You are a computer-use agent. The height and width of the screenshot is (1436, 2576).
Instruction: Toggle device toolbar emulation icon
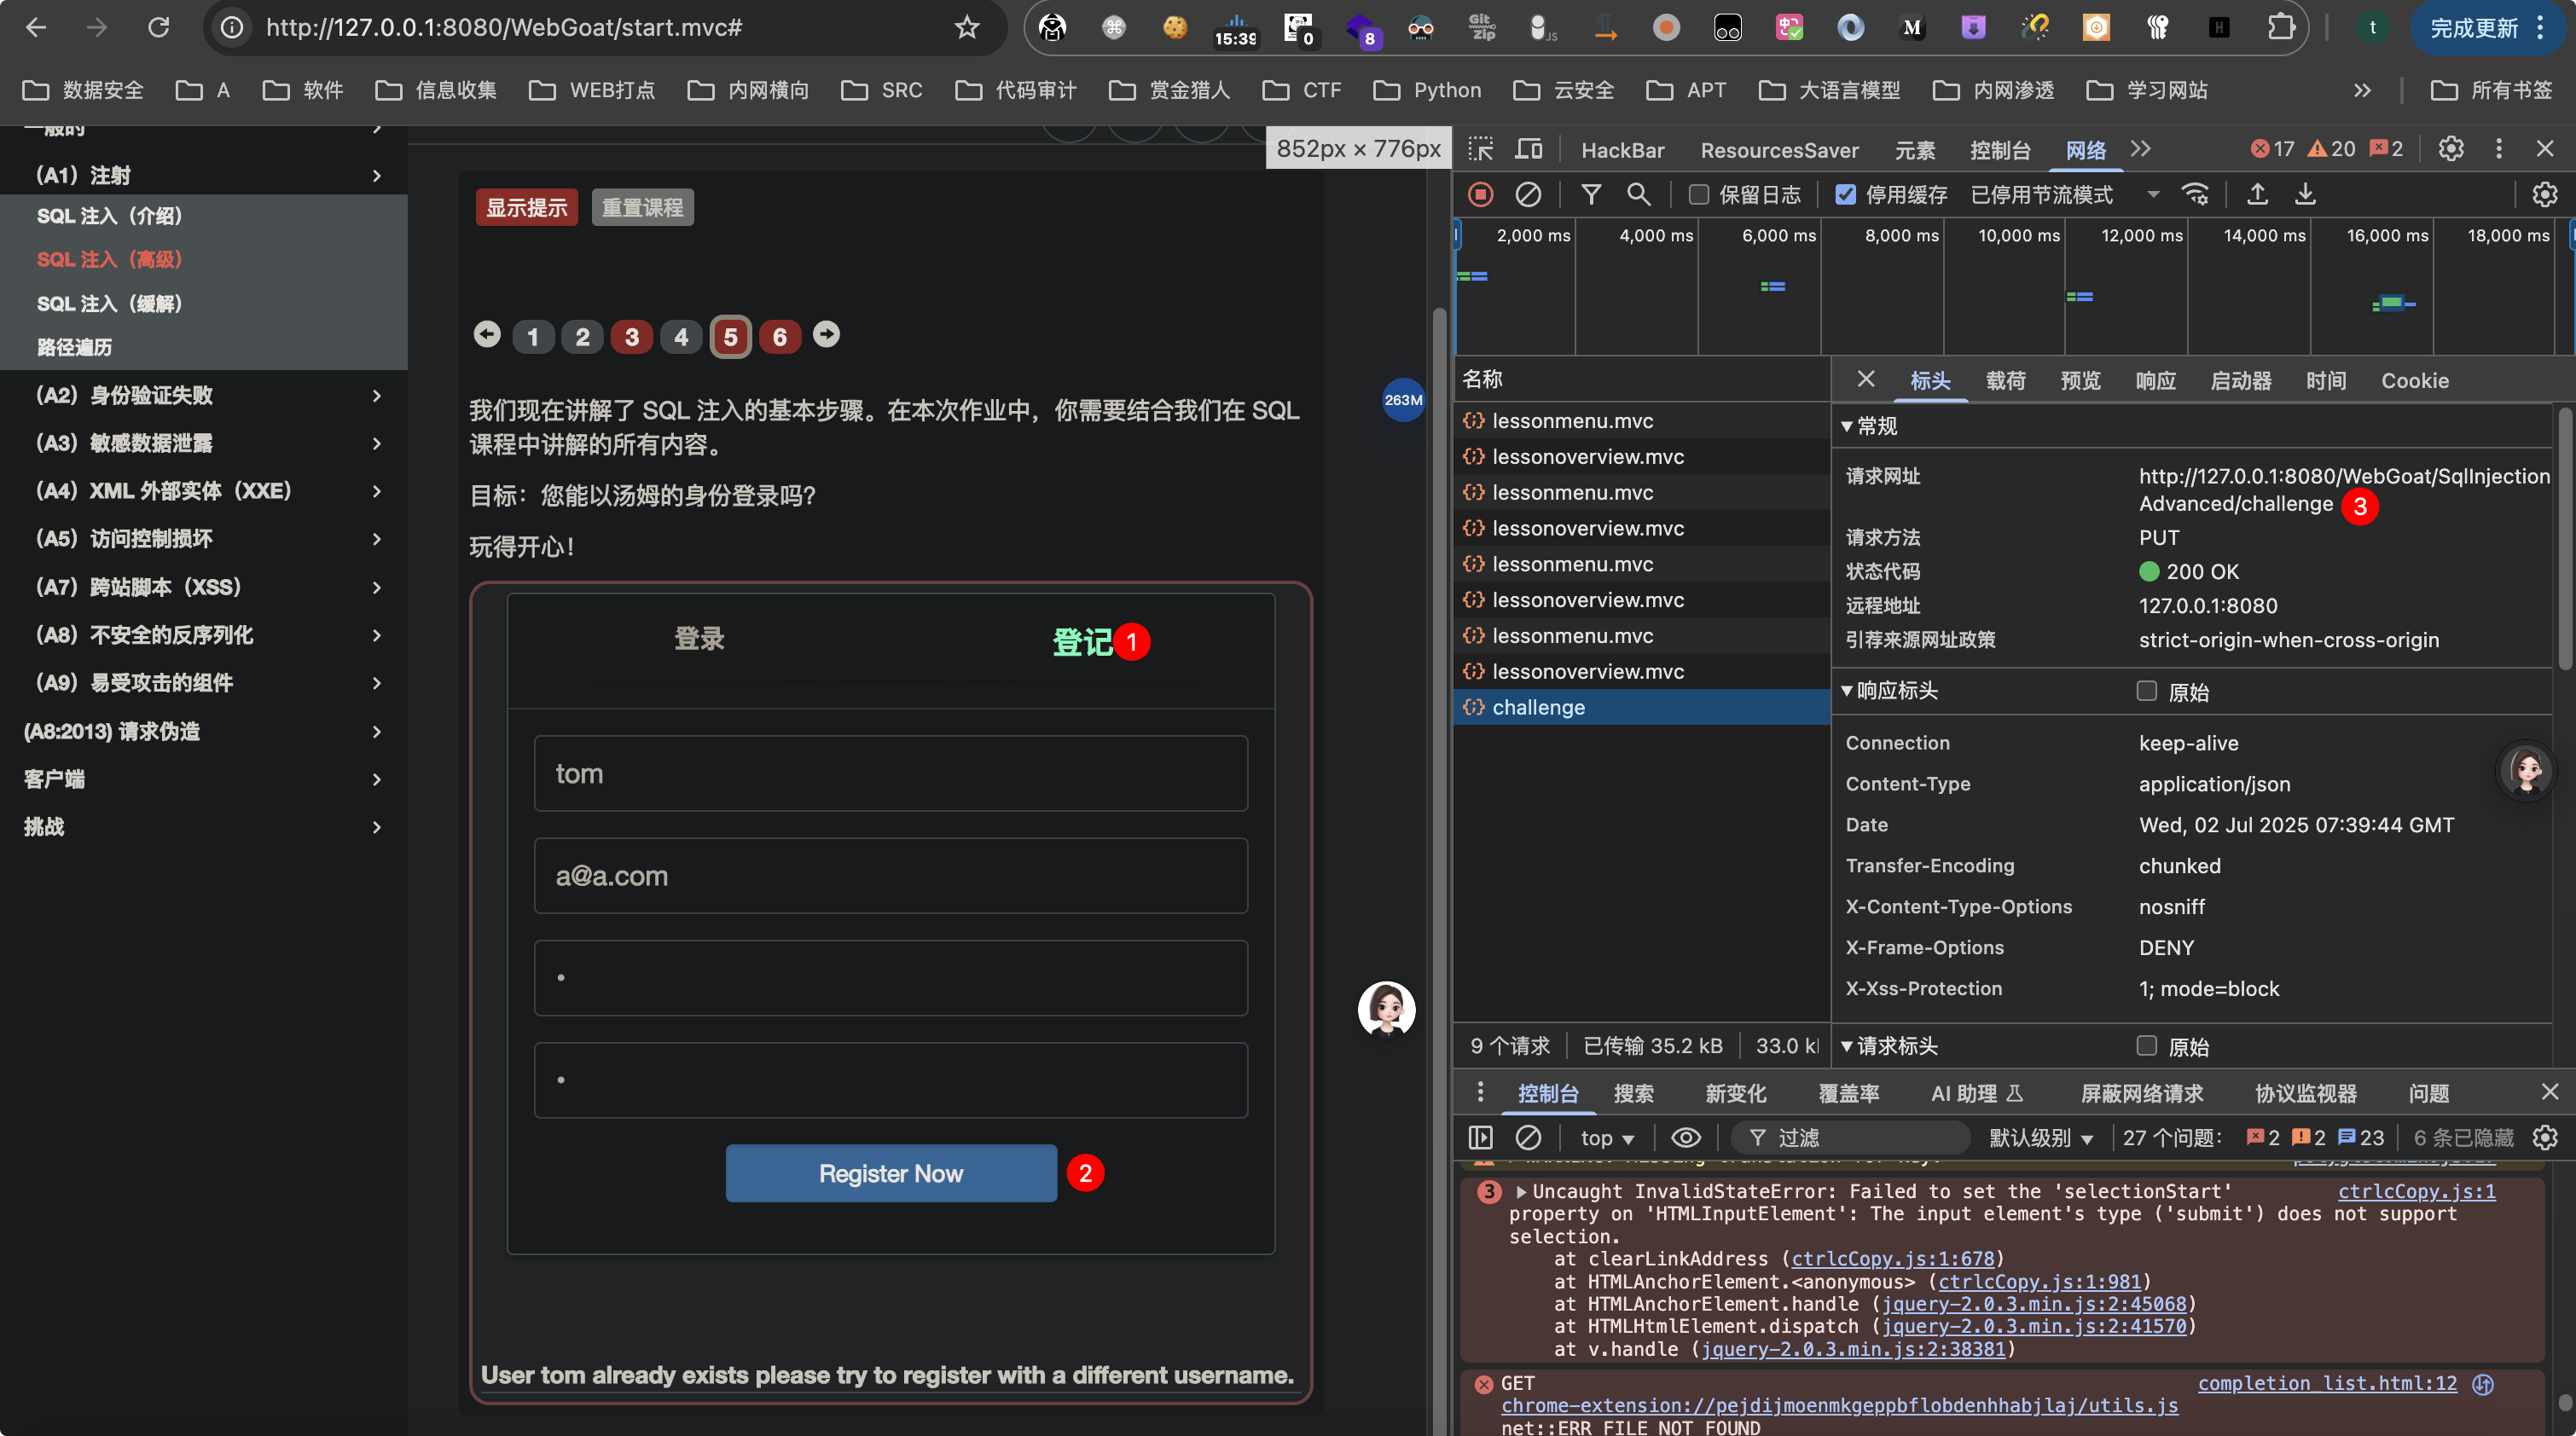pyautogui.click(x=1528, y=150)
